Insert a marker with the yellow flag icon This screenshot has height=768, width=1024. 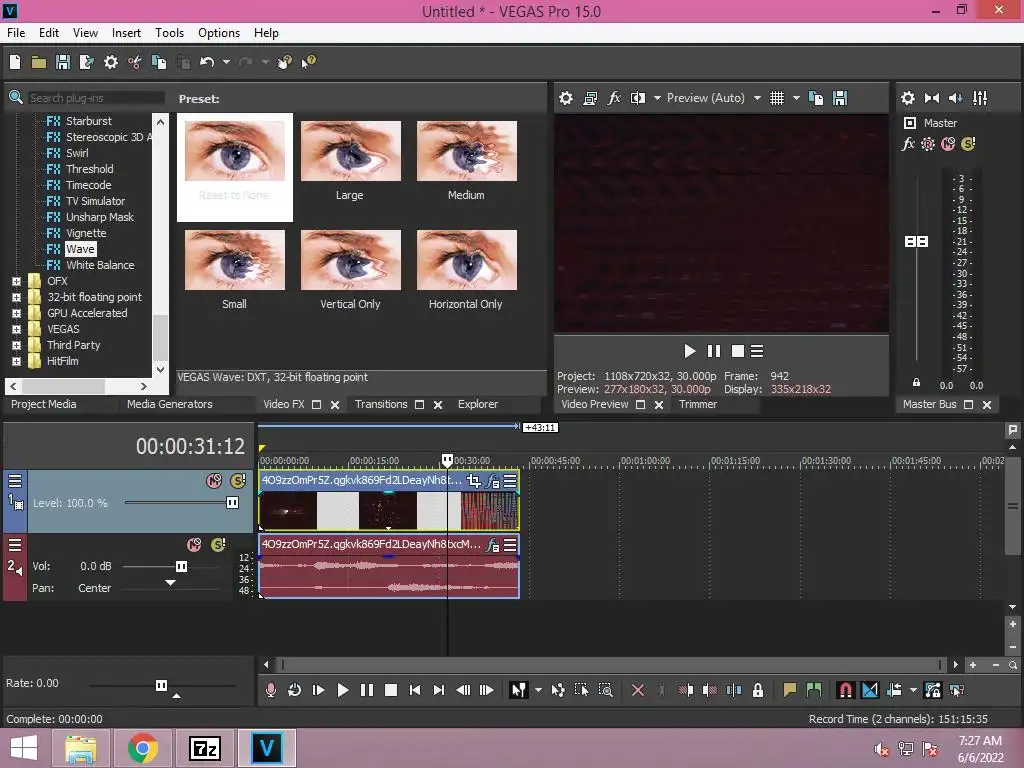pyautogui.click(x=790, y=690)
